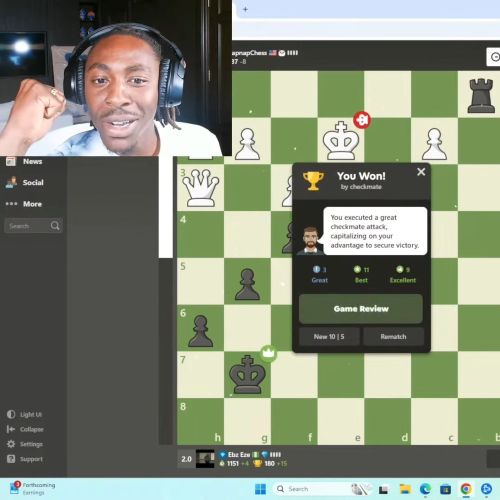500x500 pixels.
Task: Click the black king on g7
Action: click(247, 374)
